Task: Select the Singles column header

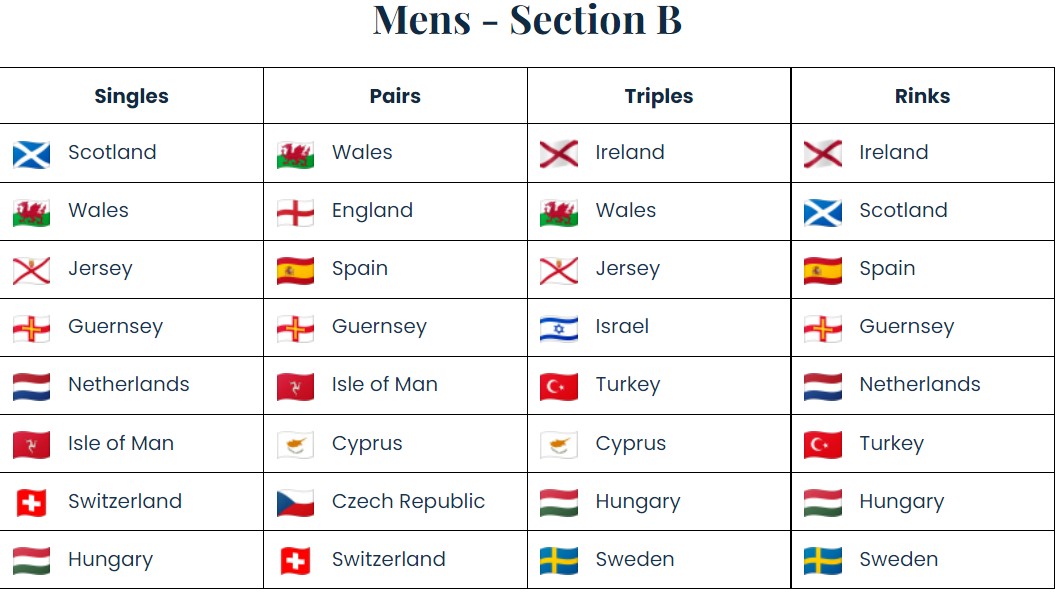Action: coord(131,96)
